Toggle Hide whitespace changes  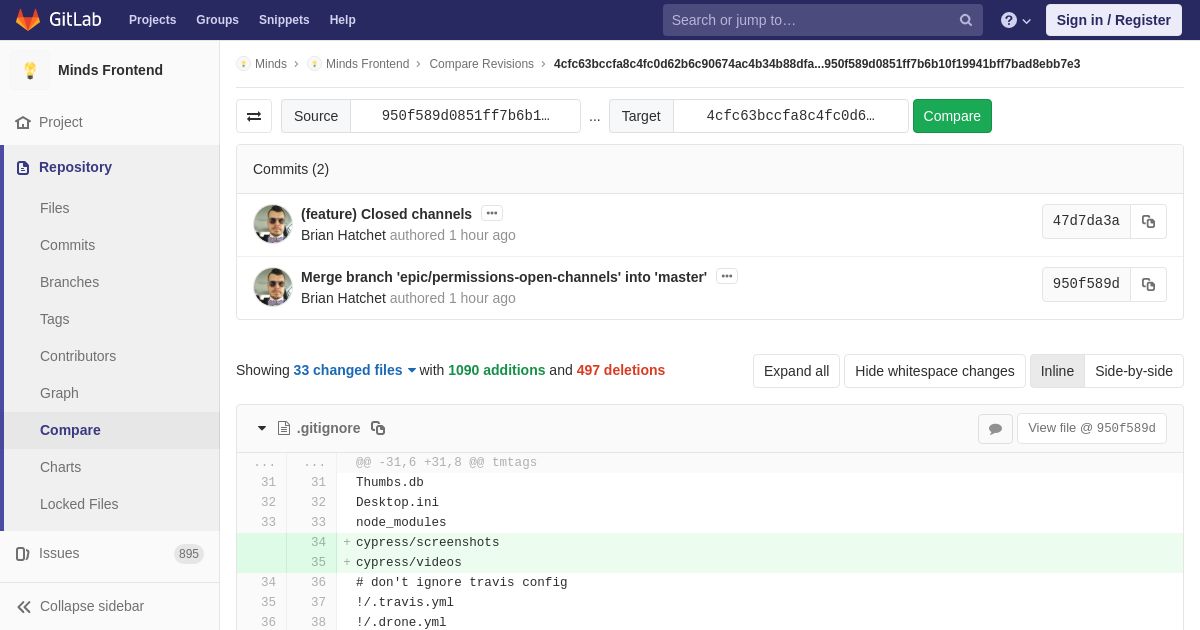(x=934, y=371)
